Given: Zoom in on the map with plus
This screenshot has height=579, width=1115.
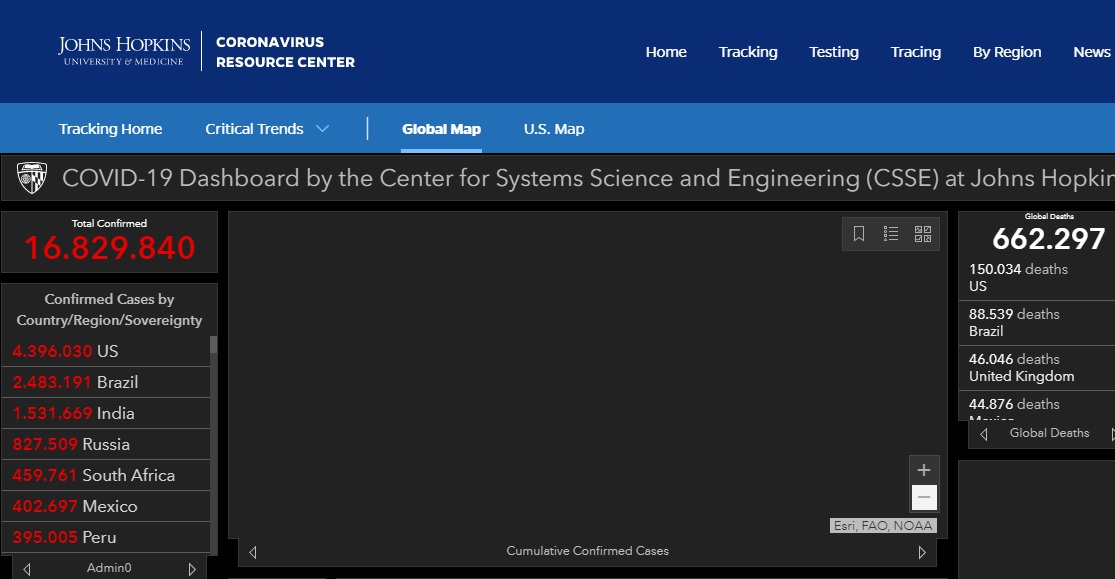Looking at the screenshot, I should tap(924, 470).
